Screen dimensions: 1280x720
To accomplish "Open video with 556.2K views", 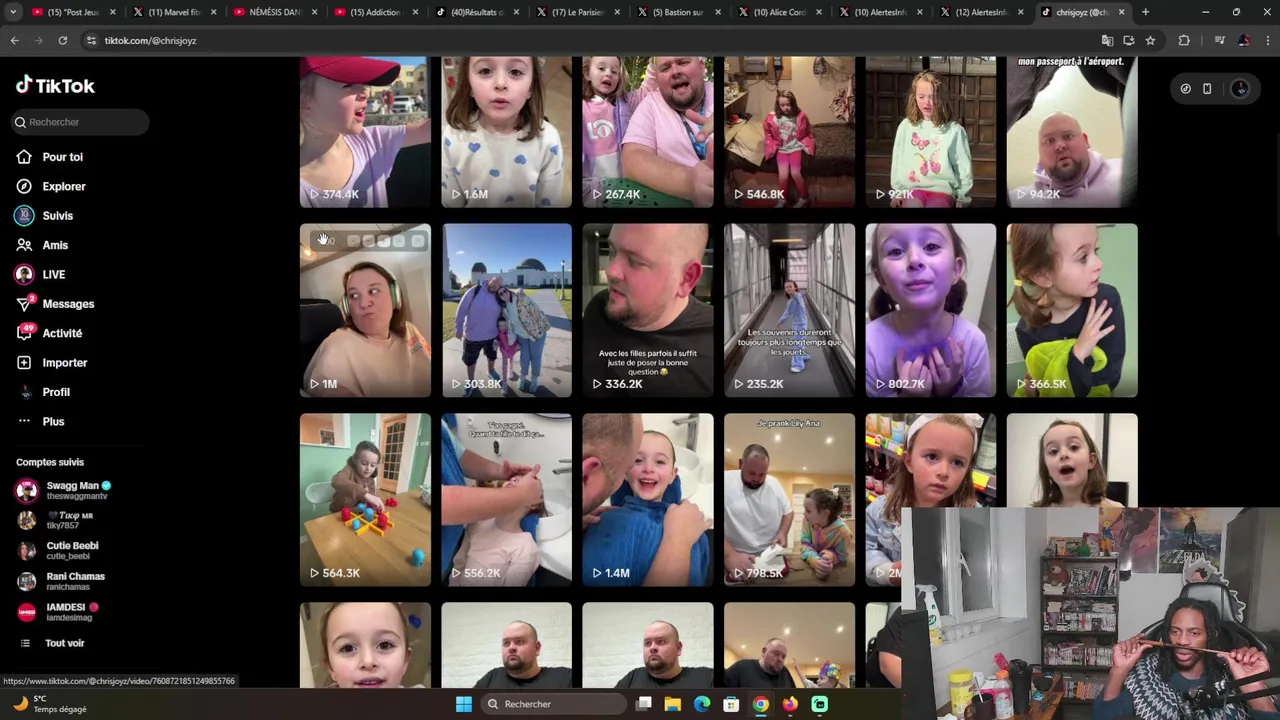I will point(507,500).
